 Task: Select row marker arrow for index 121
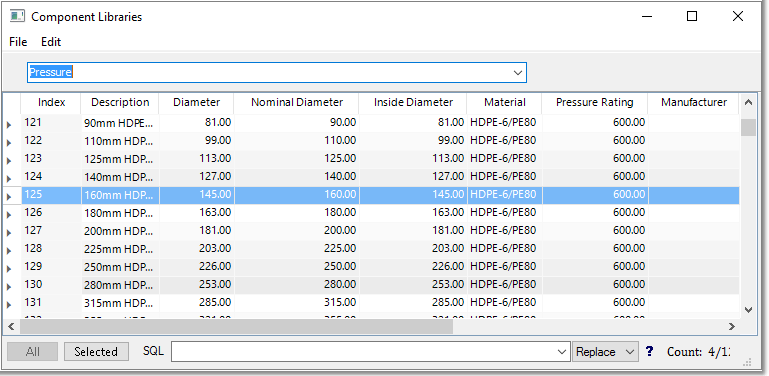click(x=9, y=125)
